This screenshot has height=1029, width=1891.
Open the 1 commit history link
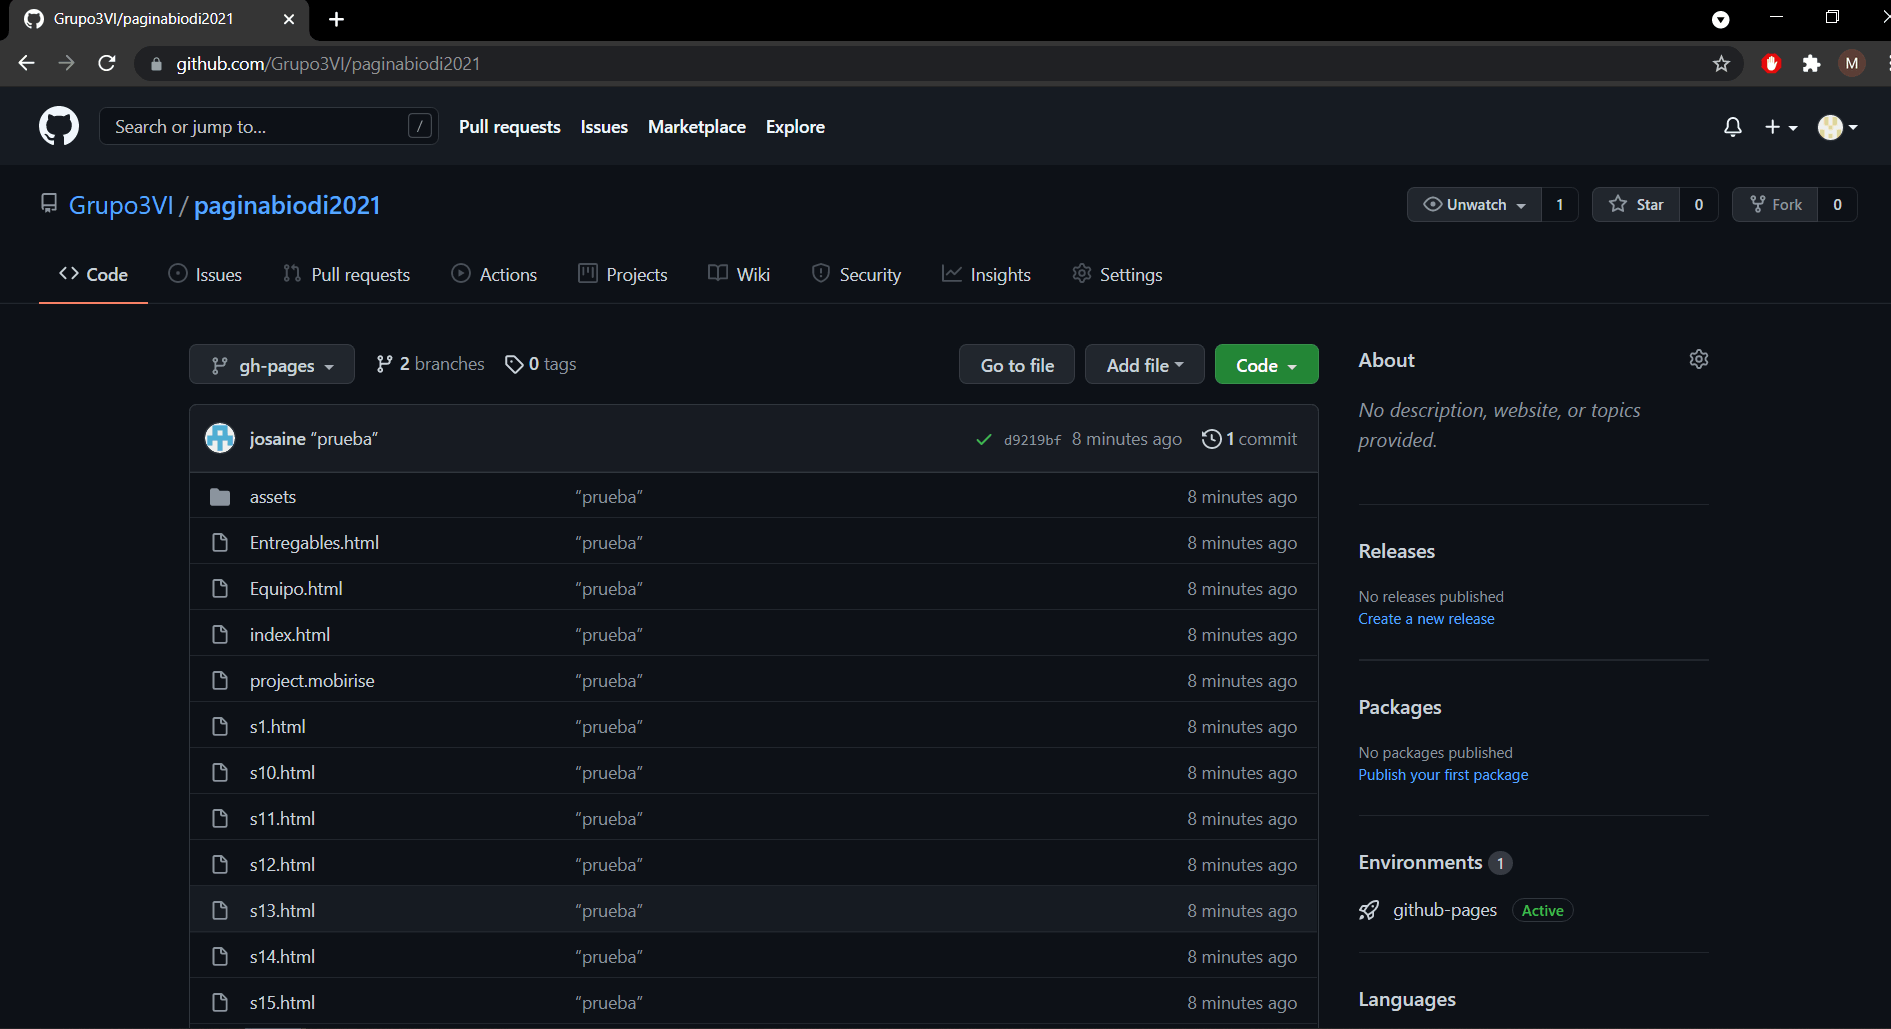[1250, 439]
